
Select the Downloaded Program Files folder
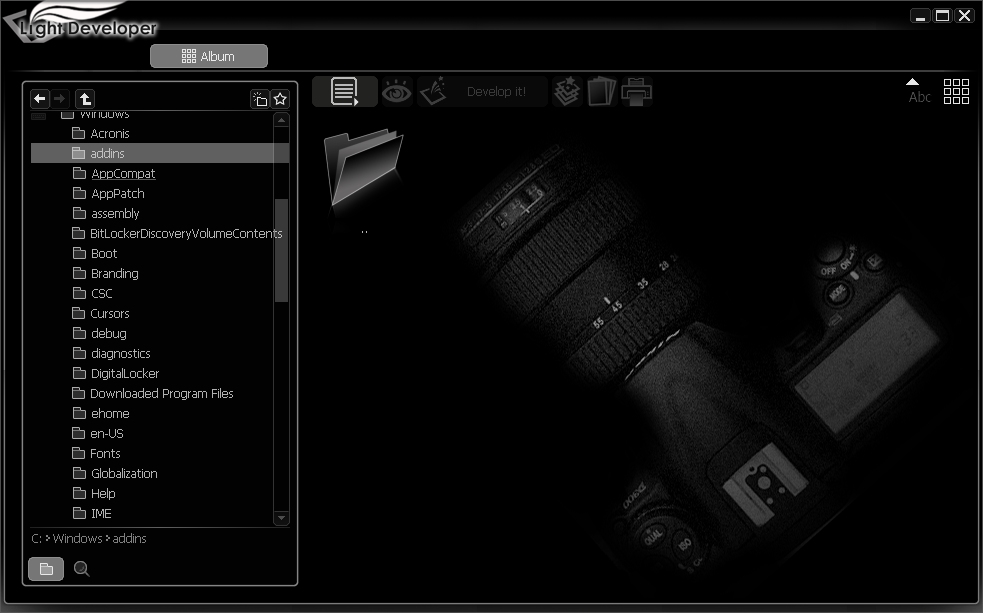coord(161,393)
